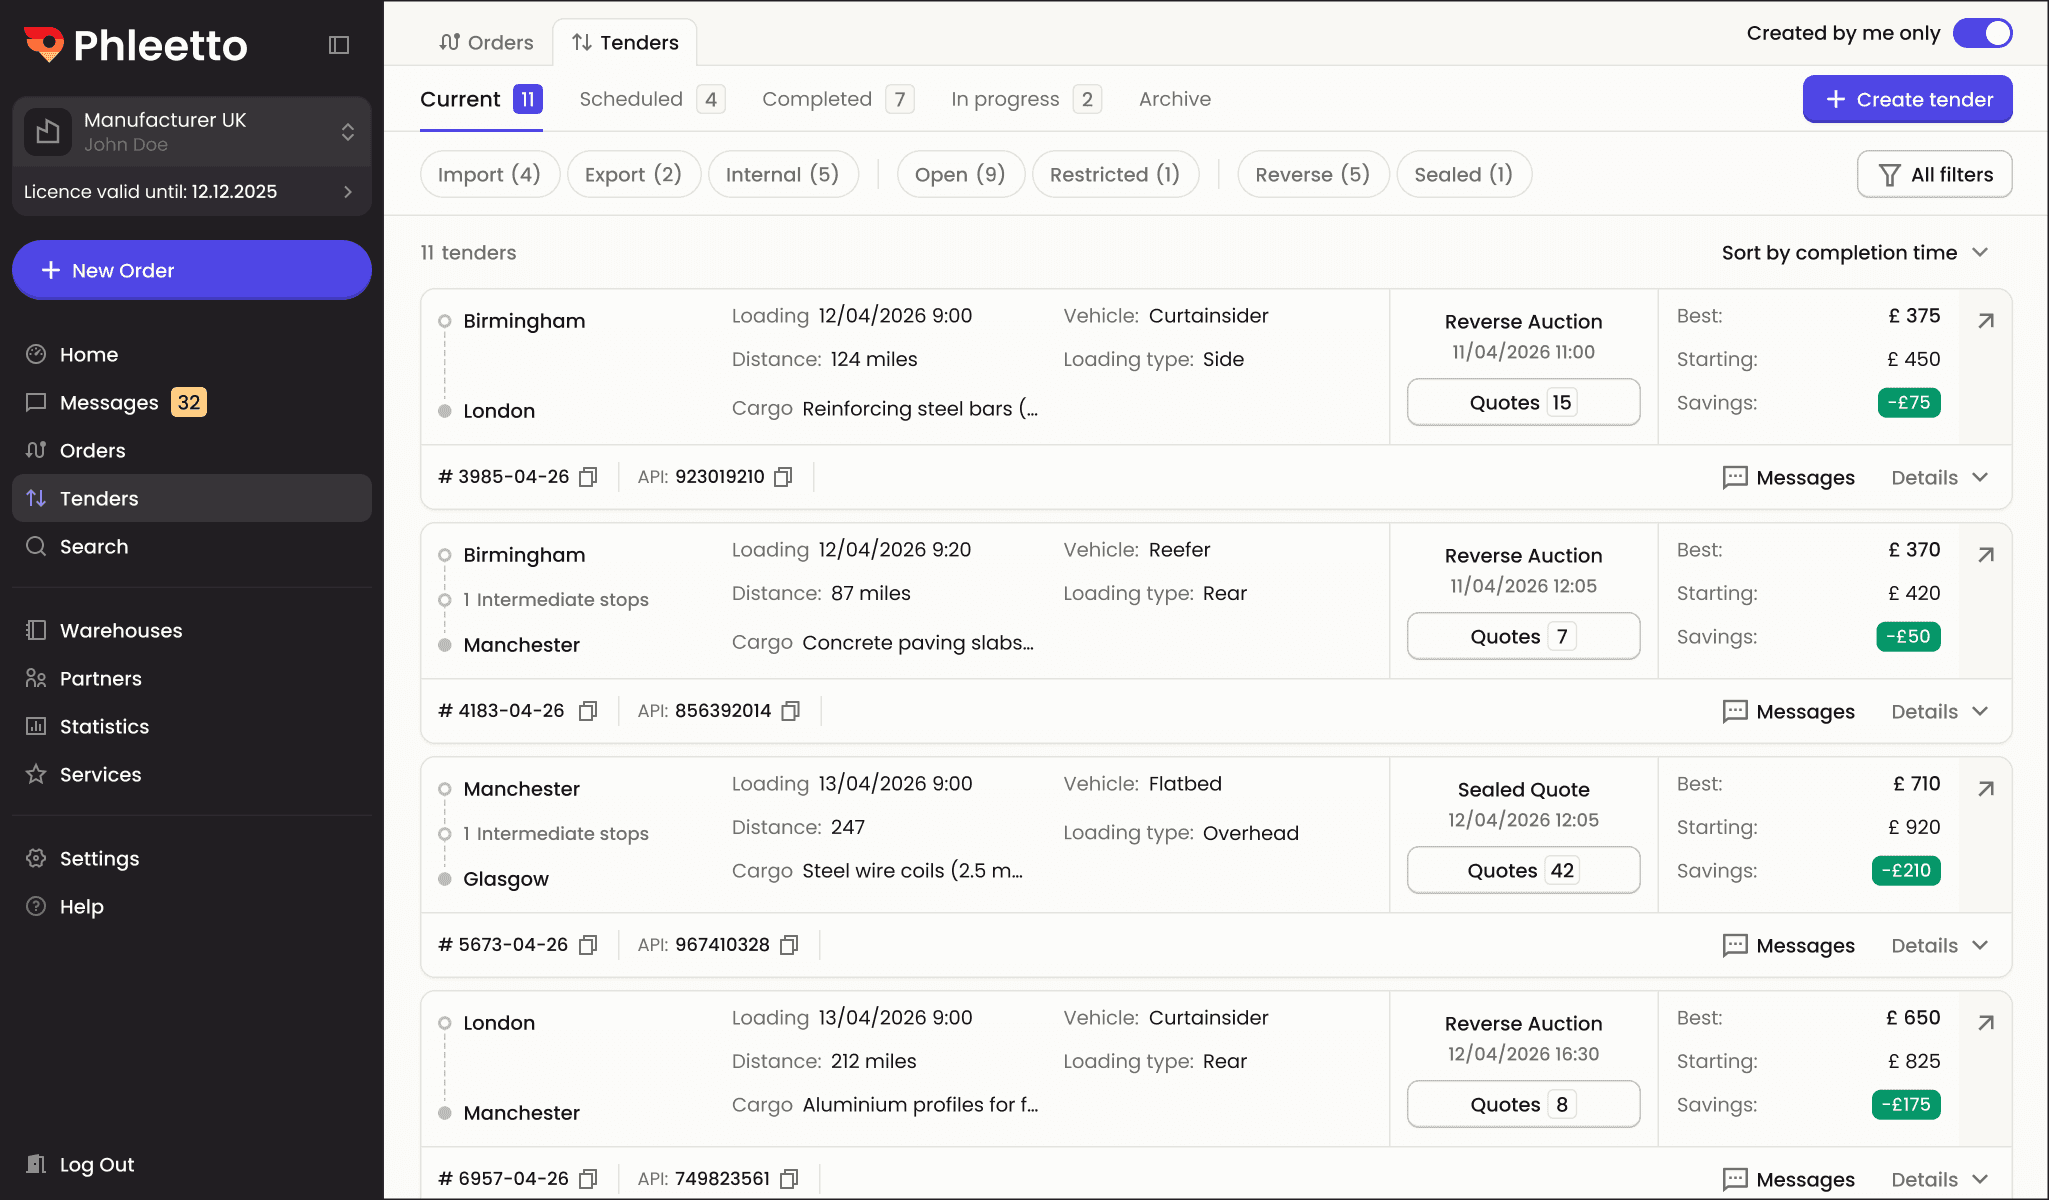Screen dimensions: 2049x1200
Task: Enable the Sealed (1) filter
Action: pos(1463,174)
